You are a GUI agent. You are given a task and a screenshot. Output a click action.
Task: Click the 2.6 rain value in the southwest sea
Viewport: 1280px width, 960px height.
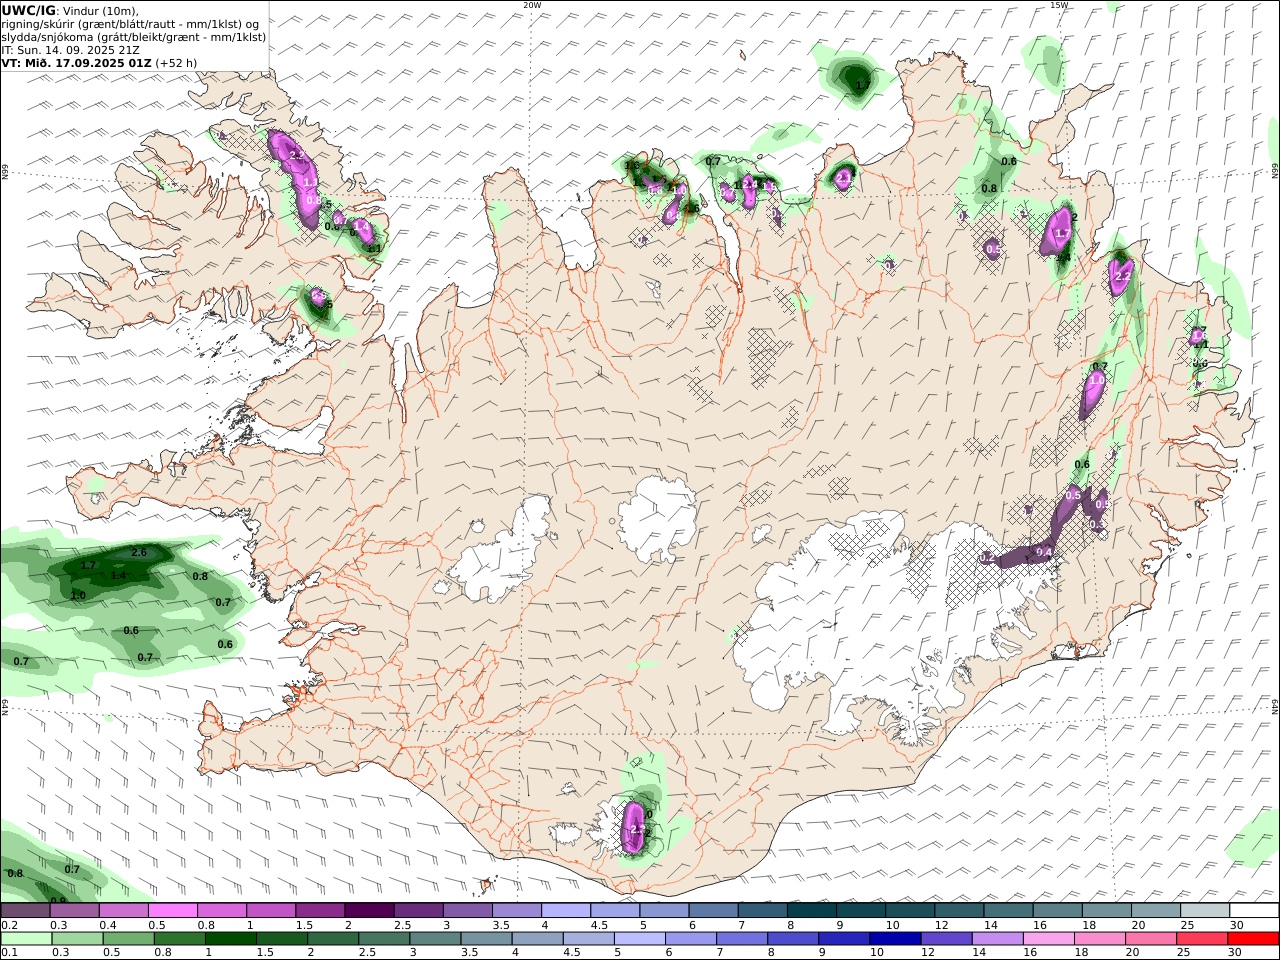point(139,553)
